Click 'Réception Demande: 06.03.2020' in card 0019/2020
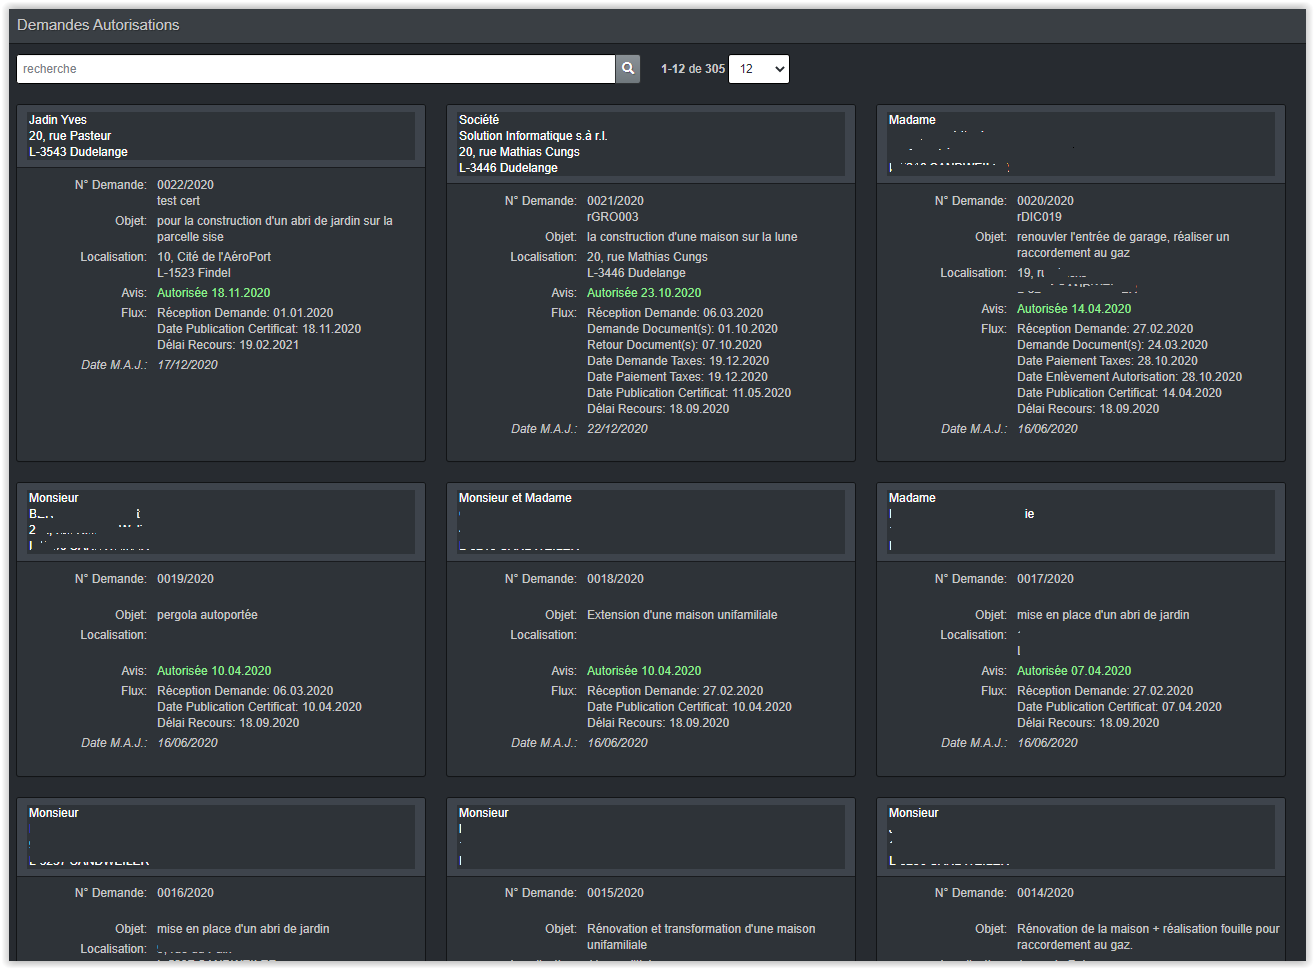This screenshot has width=1314, height=969. pyautogui.click(x=245, y=691)
